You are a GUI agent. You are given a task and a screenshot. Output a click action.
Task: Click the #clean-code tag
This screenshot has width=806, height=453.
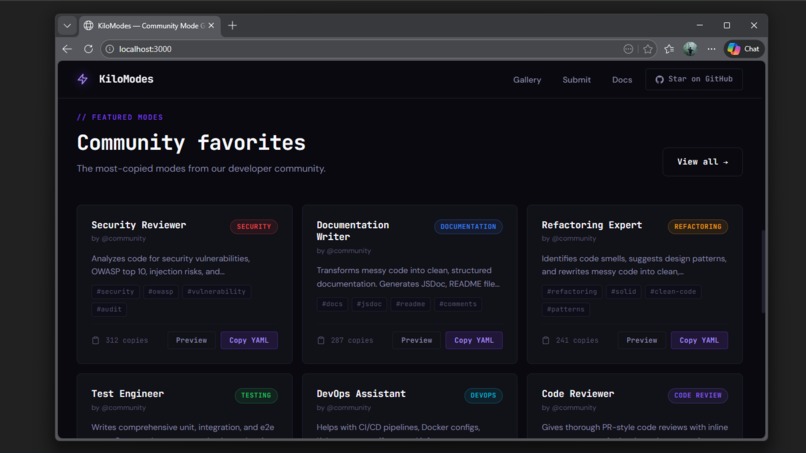(x=673, y=292)
